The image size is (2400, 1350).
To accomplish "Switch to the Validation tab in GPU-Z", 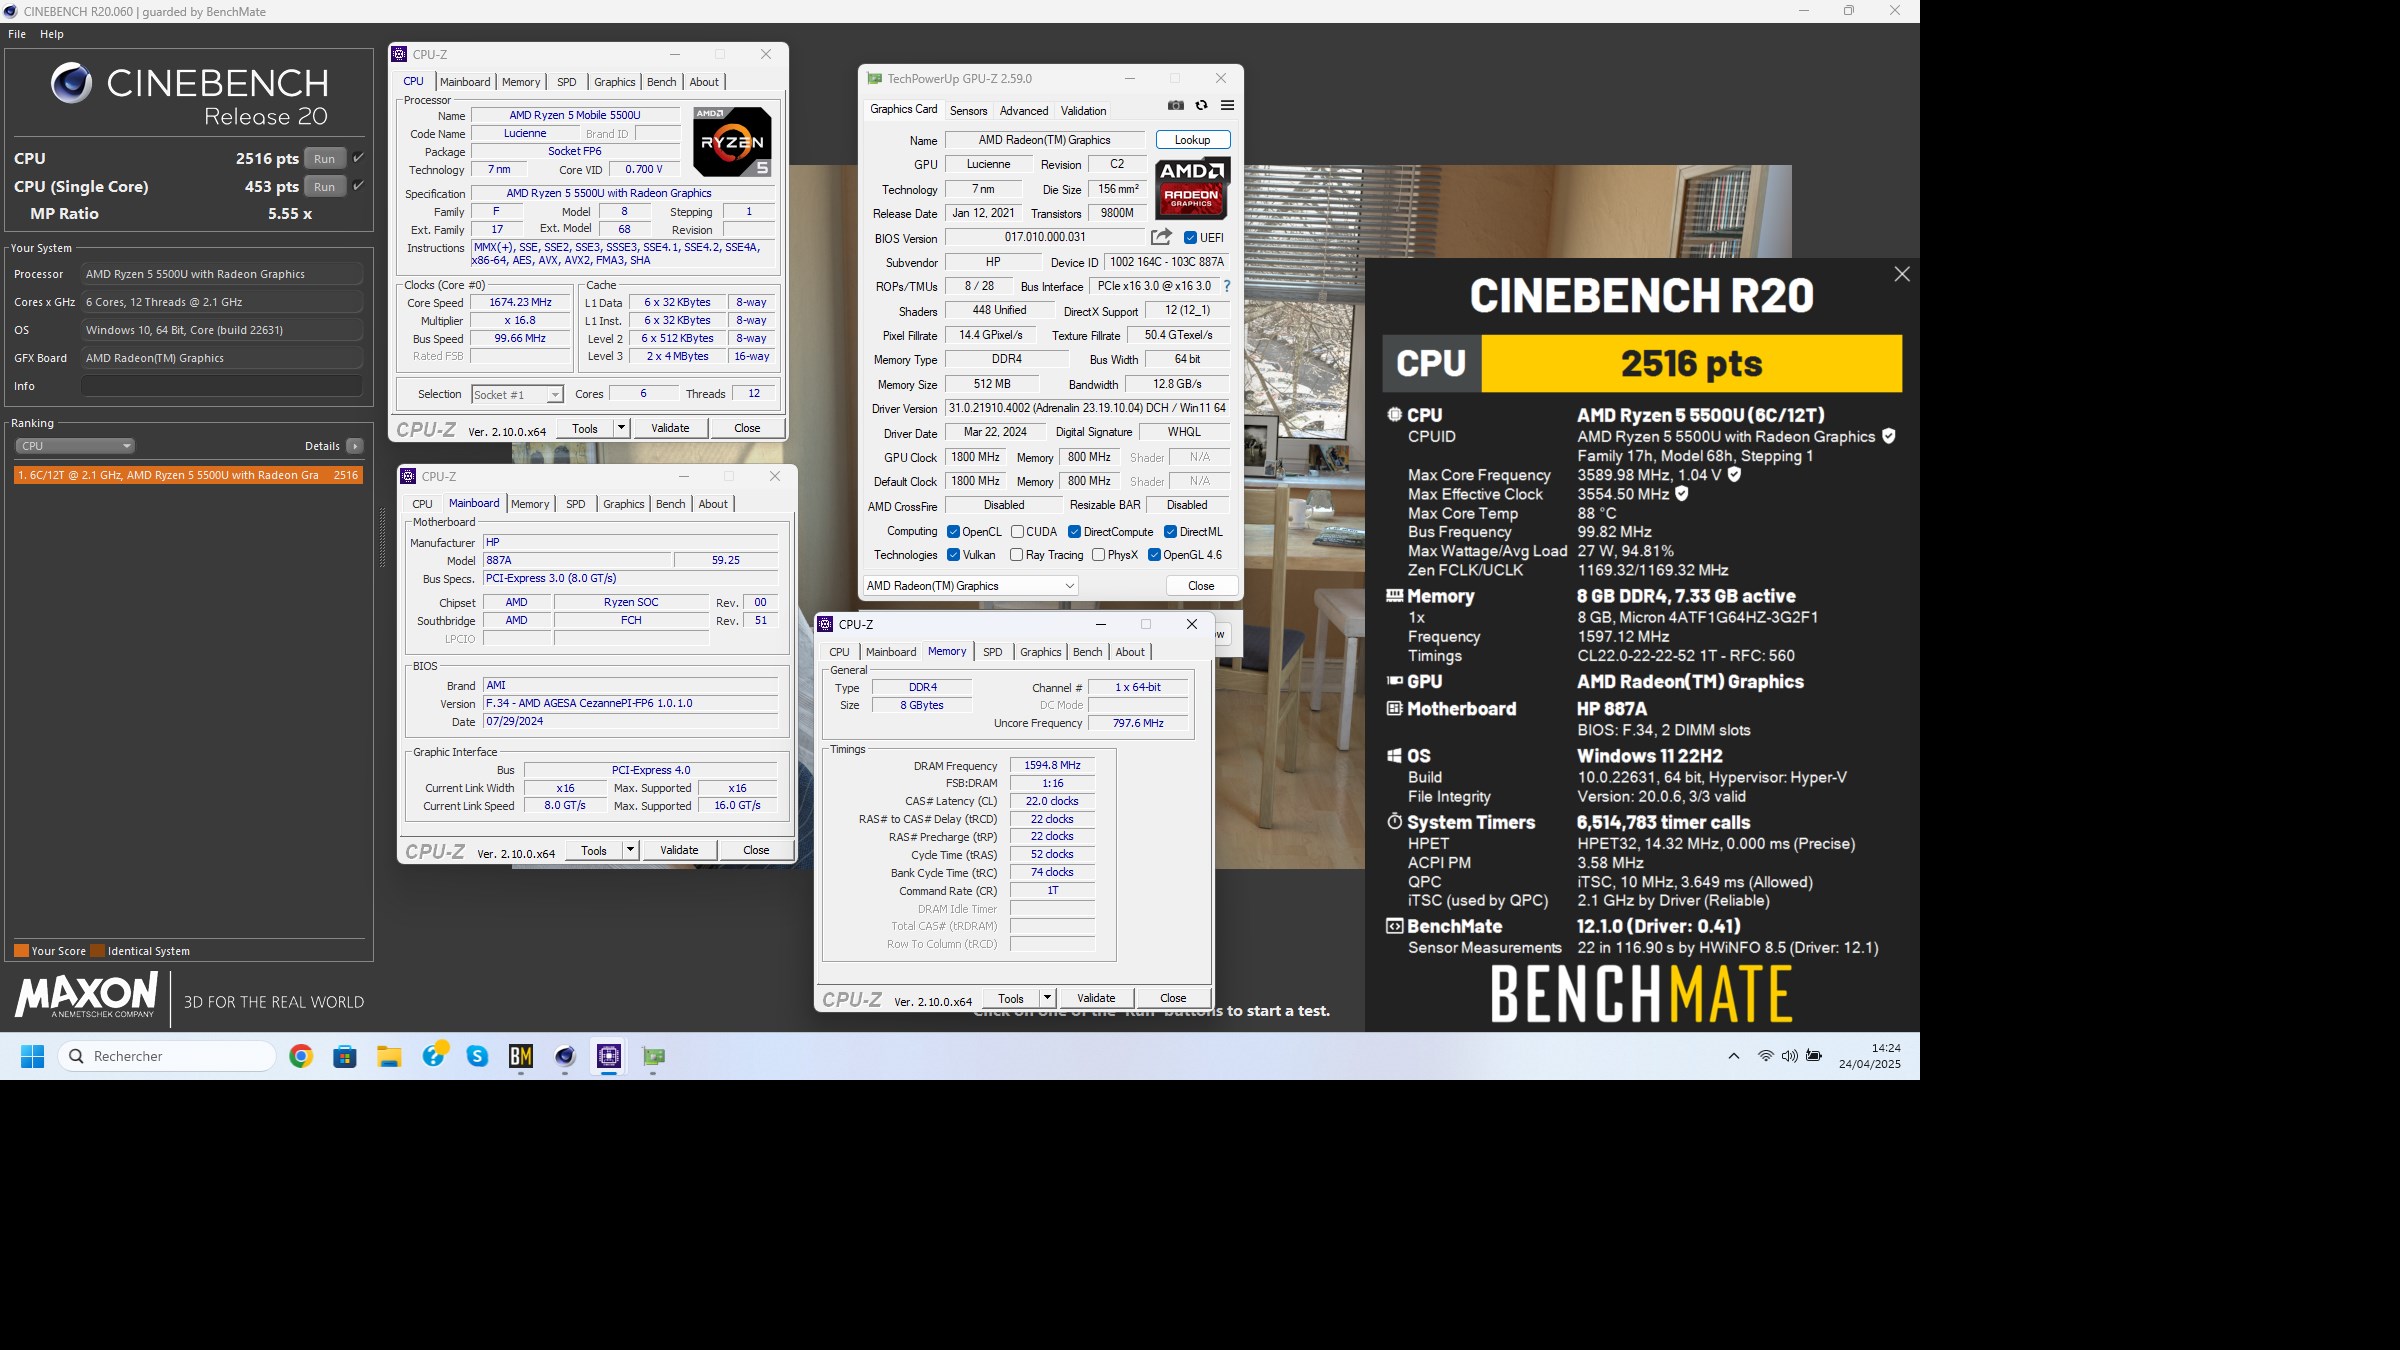I will [x=1083, y=111].
